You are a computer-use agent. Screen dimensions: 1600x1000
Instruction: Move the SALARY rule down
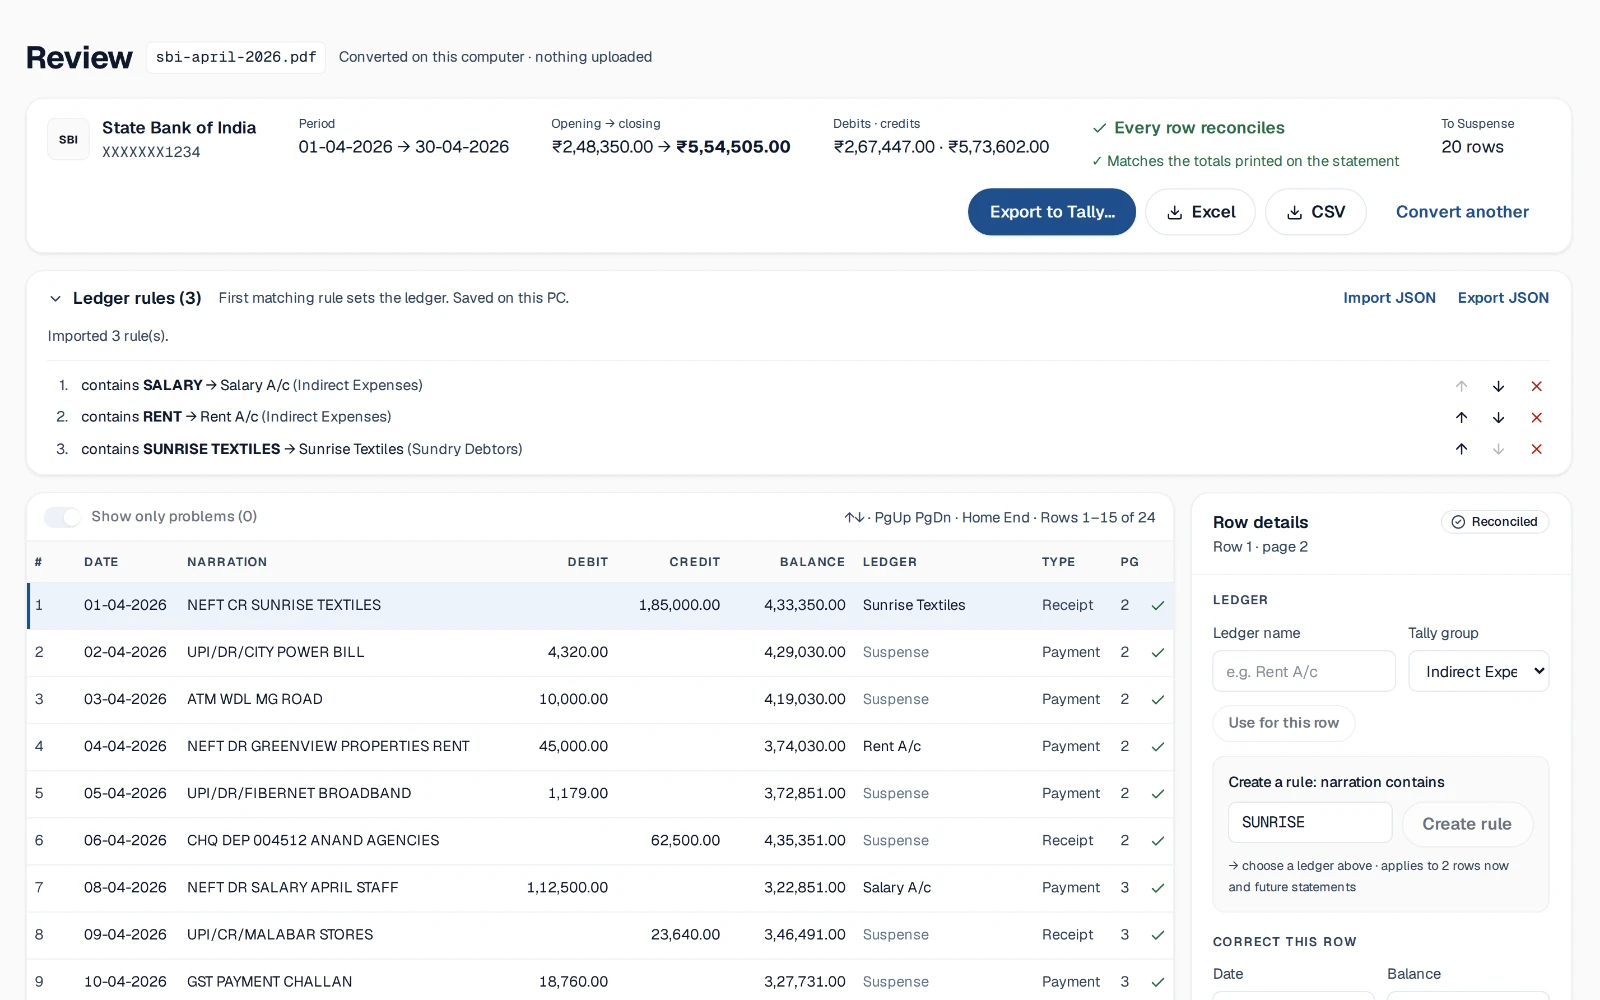pyautogui.click(x=1498, y=386)
